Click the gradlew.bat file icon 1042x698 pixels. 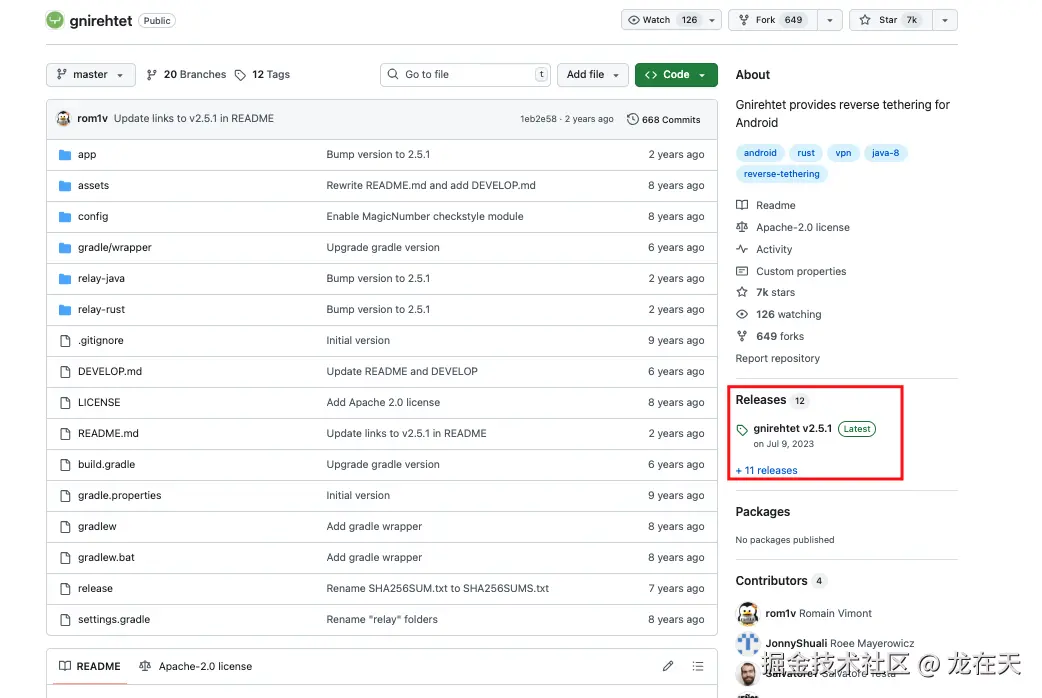[64, 558]
